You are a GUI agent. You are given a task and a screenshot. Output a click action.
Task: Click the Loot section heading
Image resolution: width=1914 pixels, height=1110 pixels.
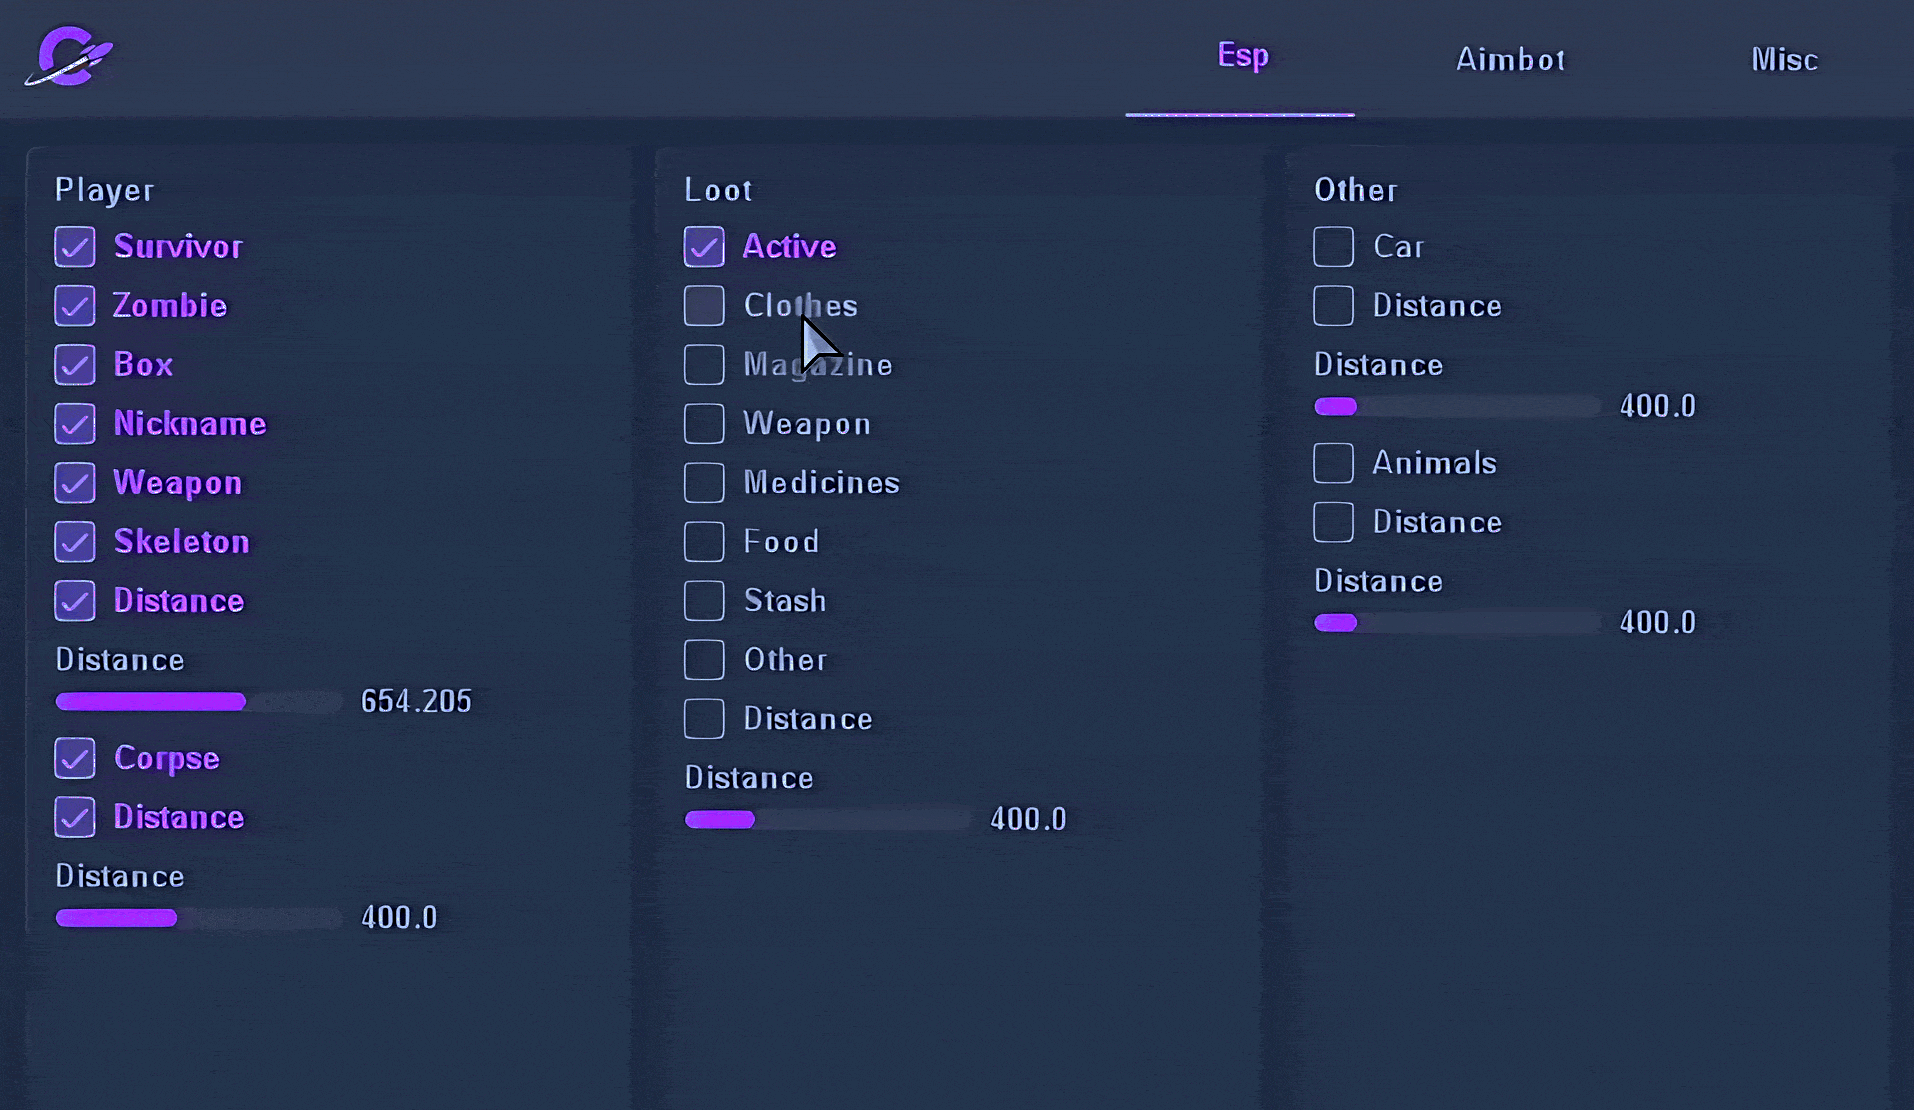718,190
